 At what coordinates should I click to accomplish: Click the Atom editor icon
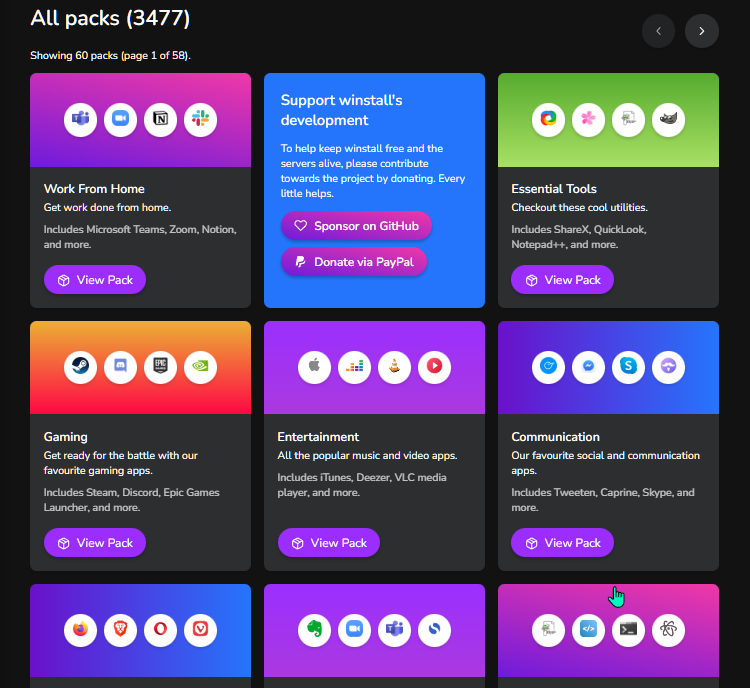(x=668, y=630)
